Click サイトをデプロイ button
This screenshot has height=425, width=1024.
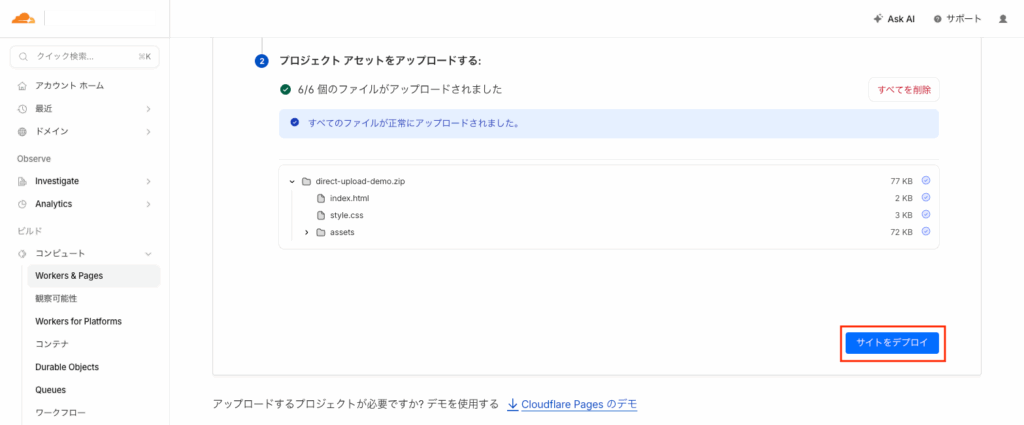tap(892, 343)
